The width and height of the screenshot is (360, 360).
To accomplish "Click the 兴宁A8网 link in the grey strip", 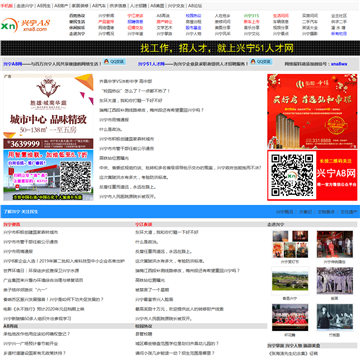I will coord(13,64).
